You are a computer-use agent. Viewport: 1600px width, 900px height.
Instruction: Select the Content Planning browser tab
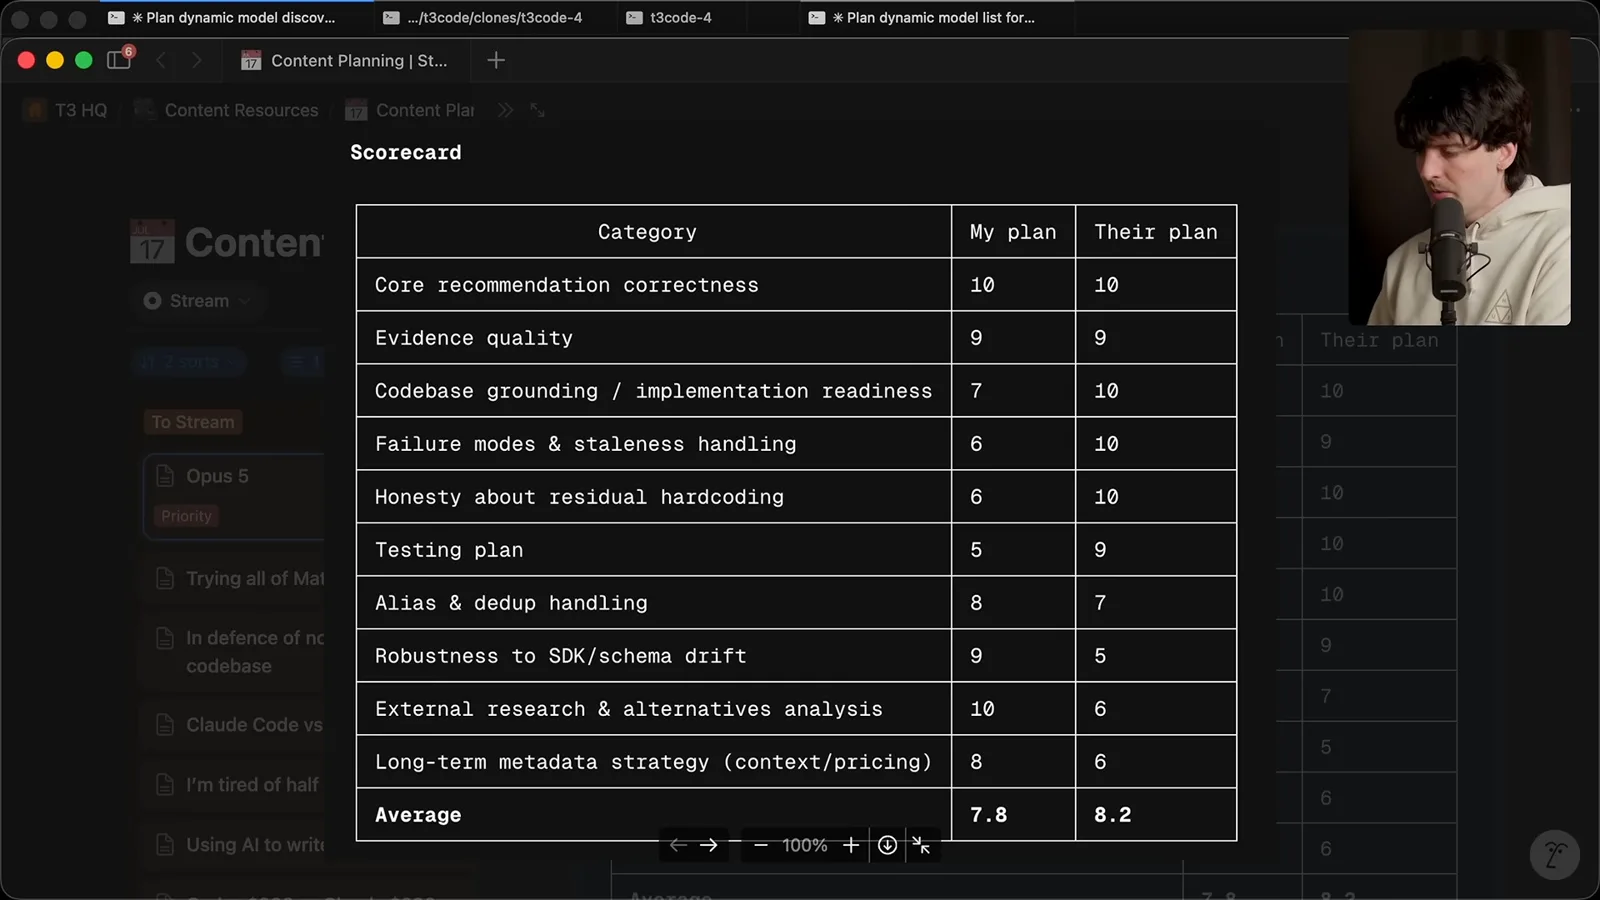pyautogui.click(x=345, y=60)
